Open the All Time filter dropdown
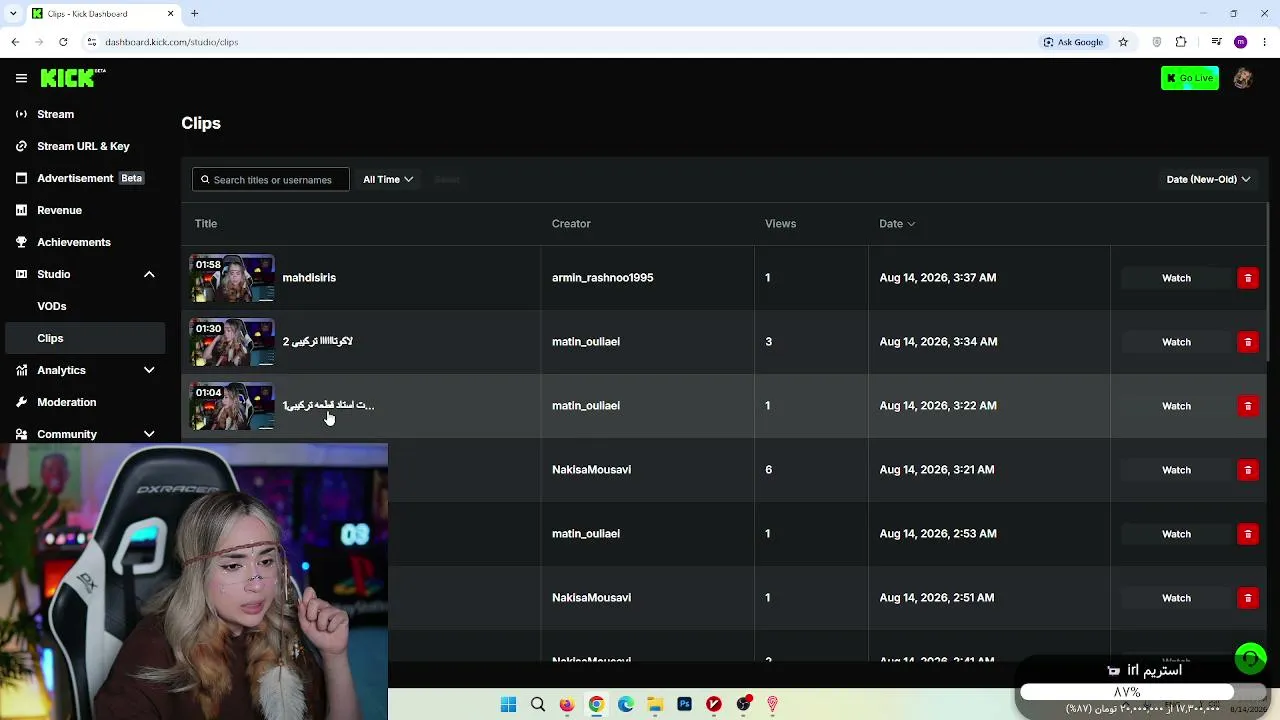1280x720 pixels. tap(388, 180)
